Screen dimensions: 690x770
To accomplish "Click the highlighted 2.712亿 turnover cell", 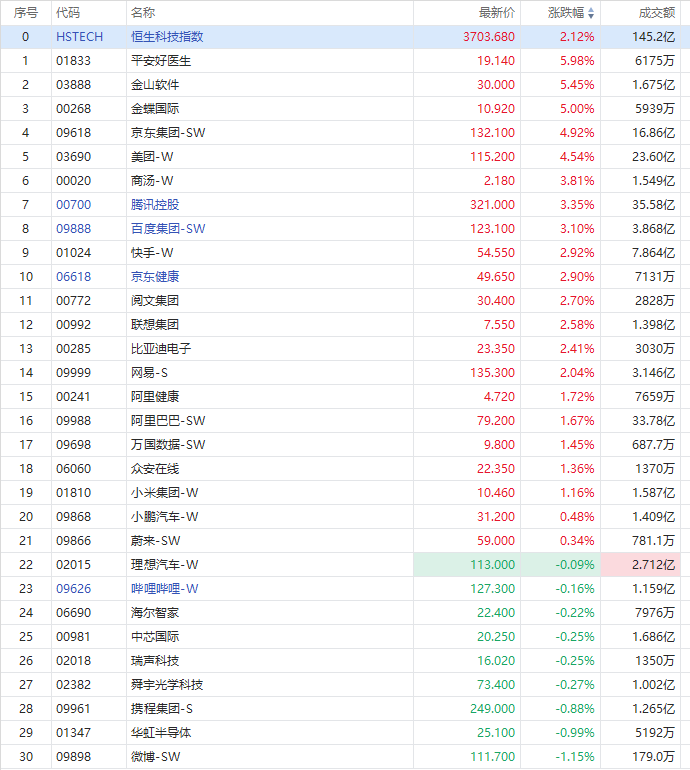I will [x=640, y=565].
